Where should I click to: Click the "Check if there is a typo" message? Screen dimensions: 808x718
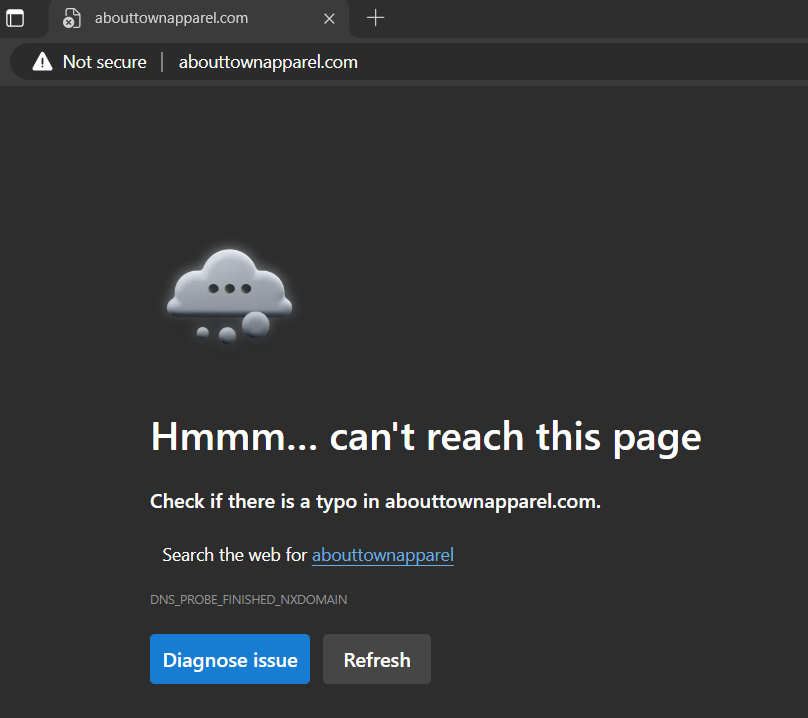[375, 501]
